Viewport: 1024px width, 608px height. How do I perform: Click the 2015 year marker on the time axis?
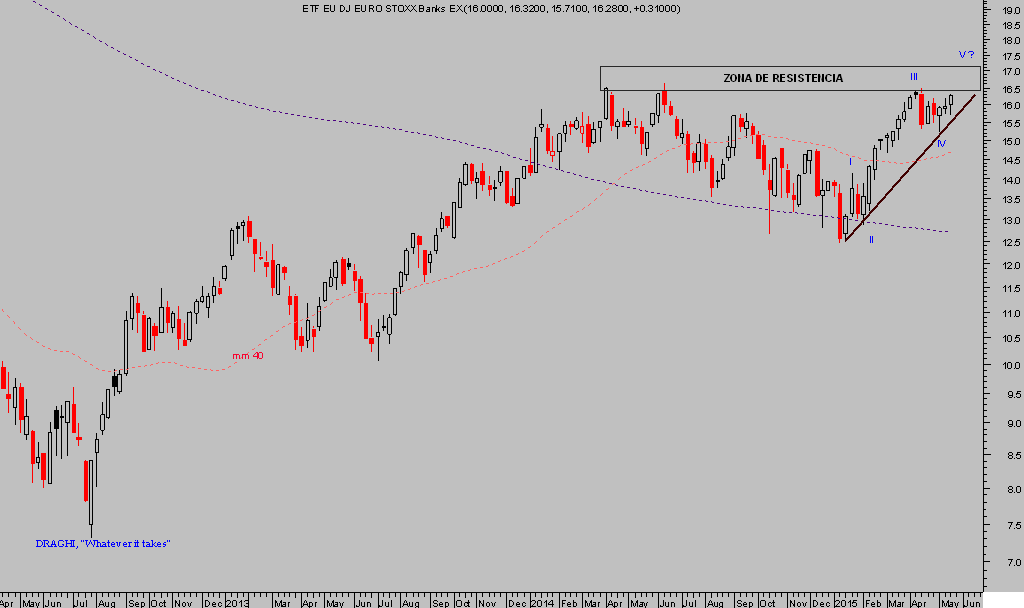846,603
